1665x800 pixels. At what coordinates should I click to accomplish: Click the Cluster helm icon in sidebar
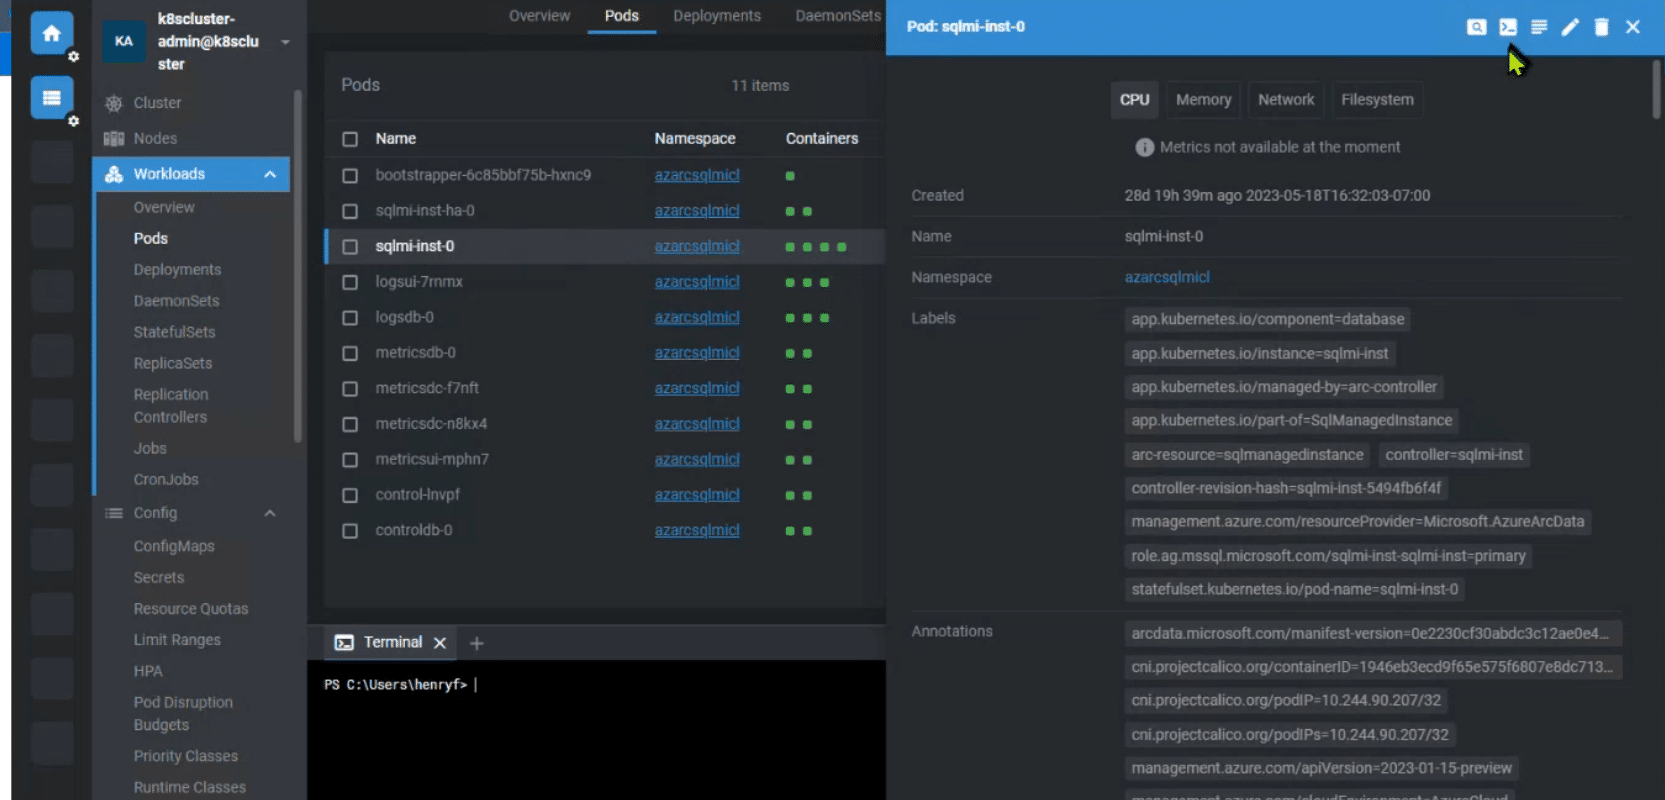click(114, 103)
